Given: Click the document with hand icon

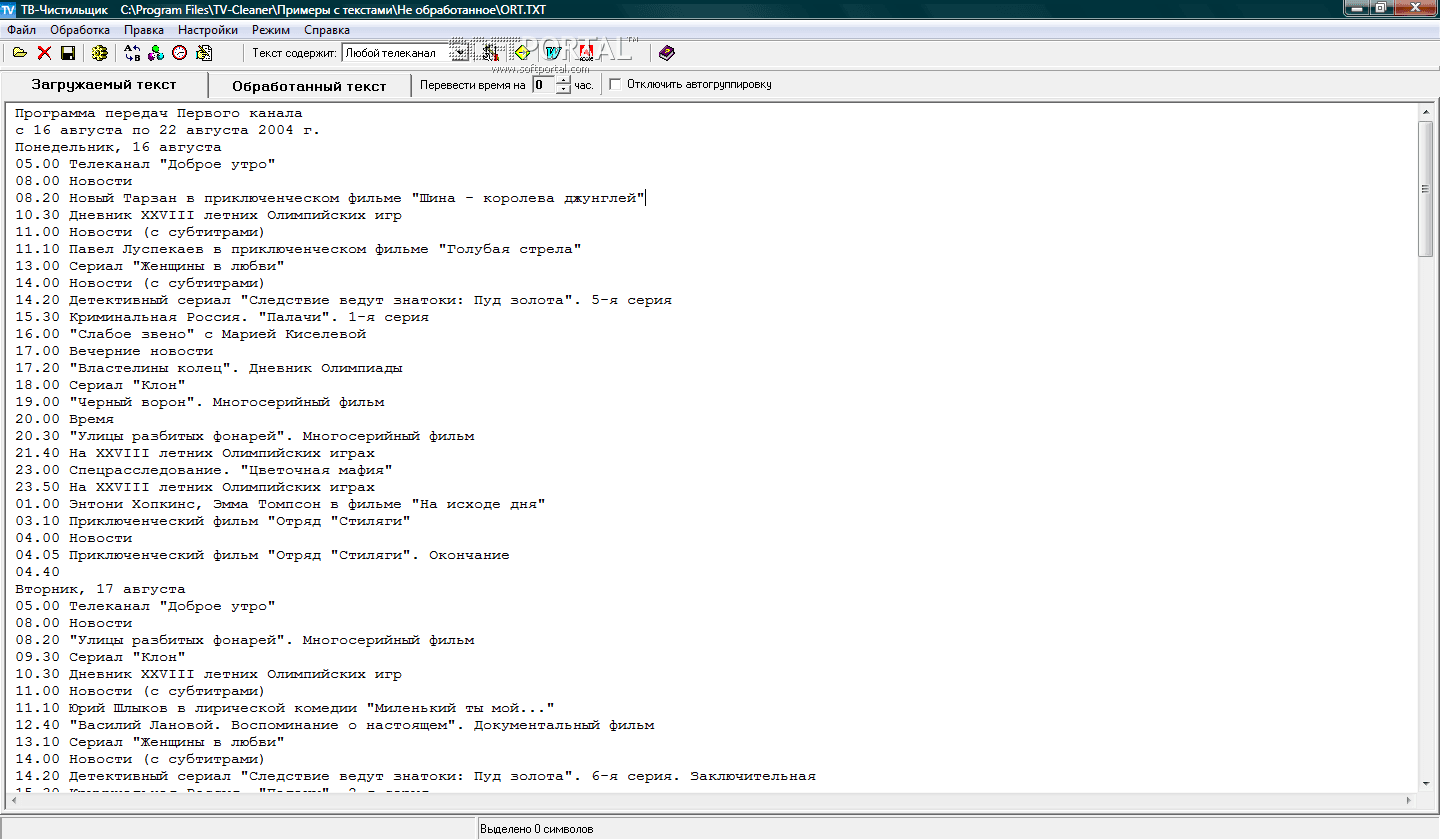Looking at the screenshot, I should click(204, 53).
